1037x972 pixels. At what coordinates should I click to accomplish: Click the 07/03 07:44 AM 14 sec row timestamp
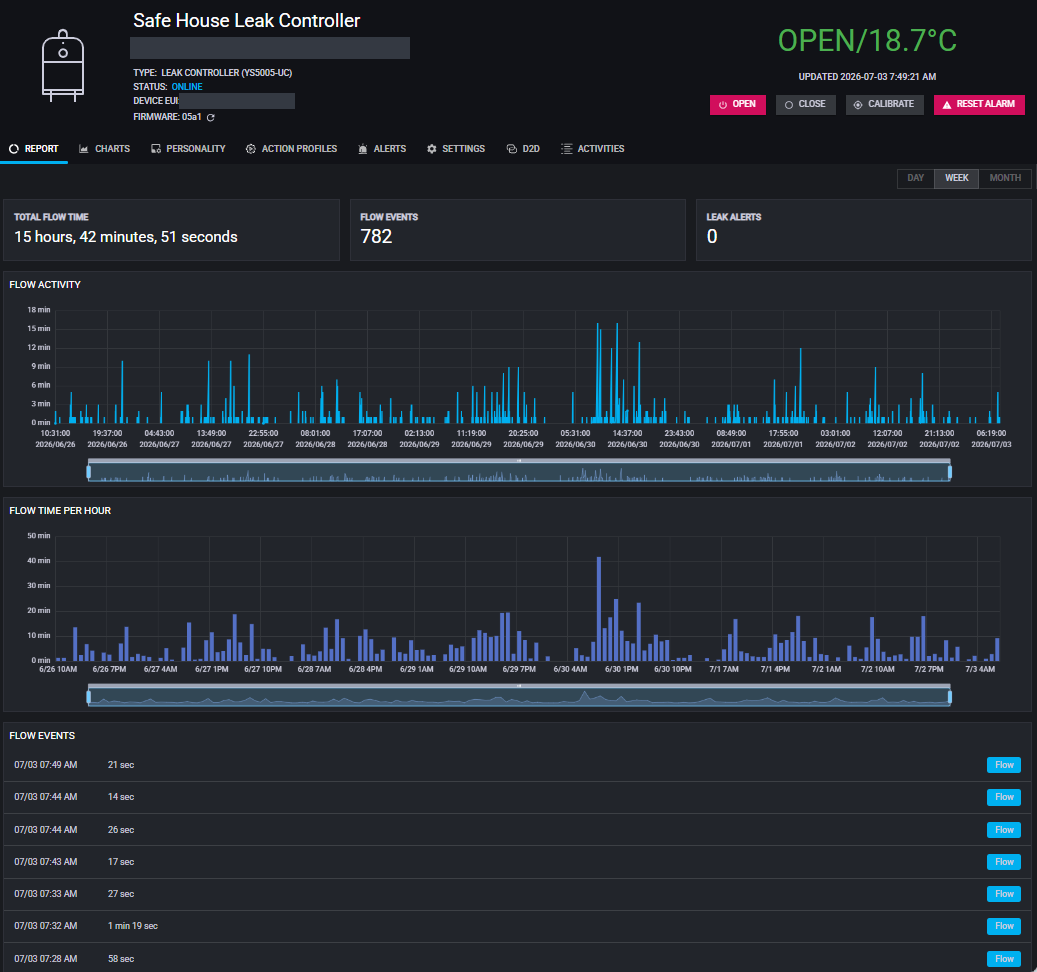[x=46, y=797]
